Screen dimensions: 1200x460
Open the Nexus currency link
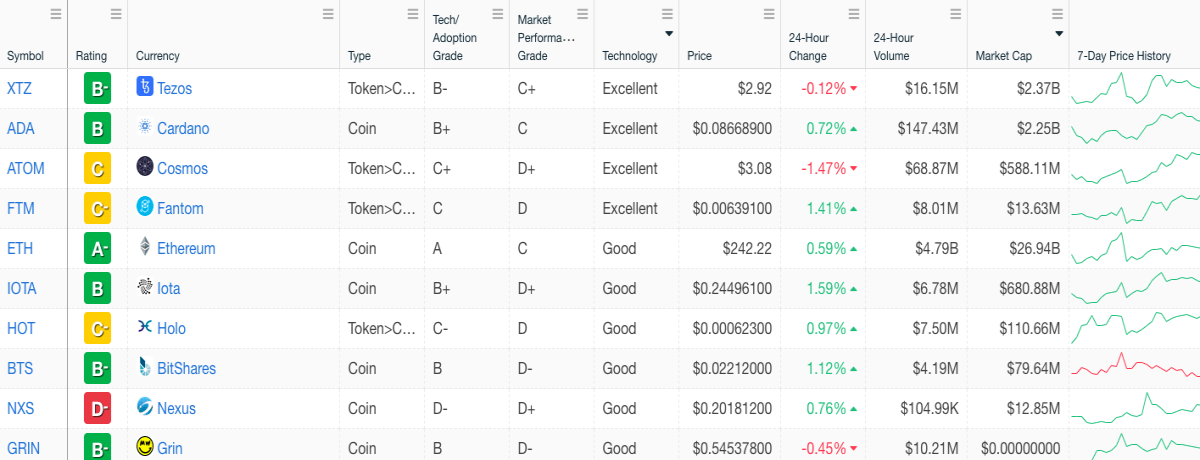(x=176, y=408)
